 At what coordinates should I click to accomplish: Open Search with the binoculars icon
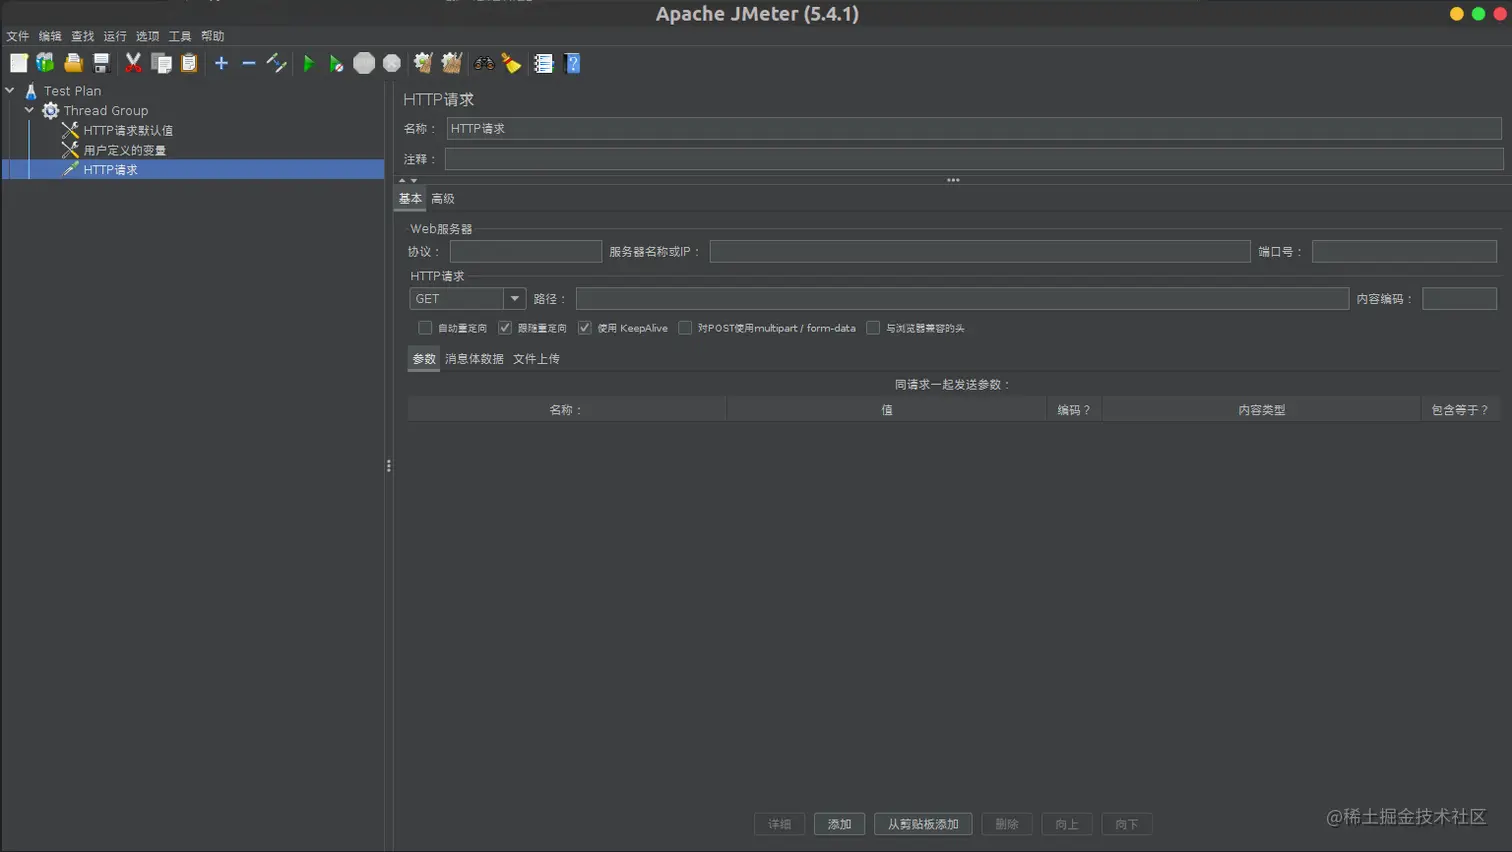[x=484, y=63]
